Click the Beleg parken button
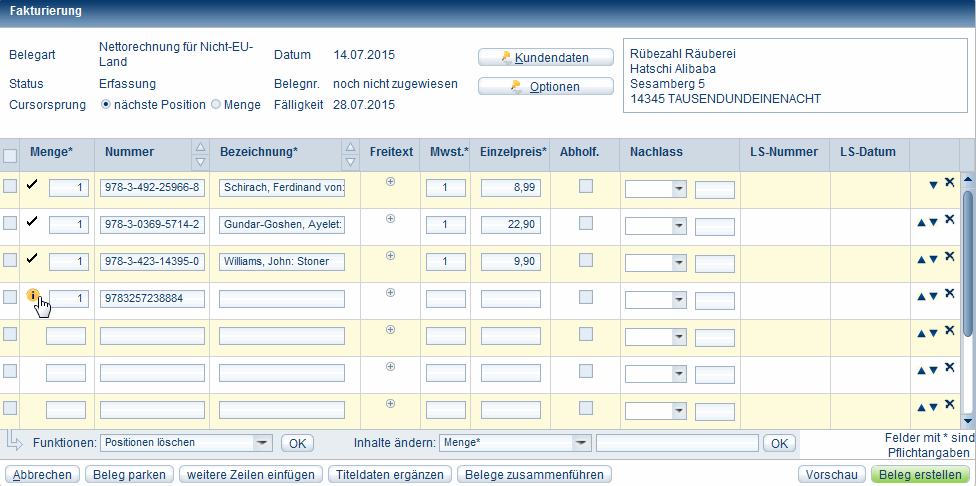976x486 pixels. (128, 474)
